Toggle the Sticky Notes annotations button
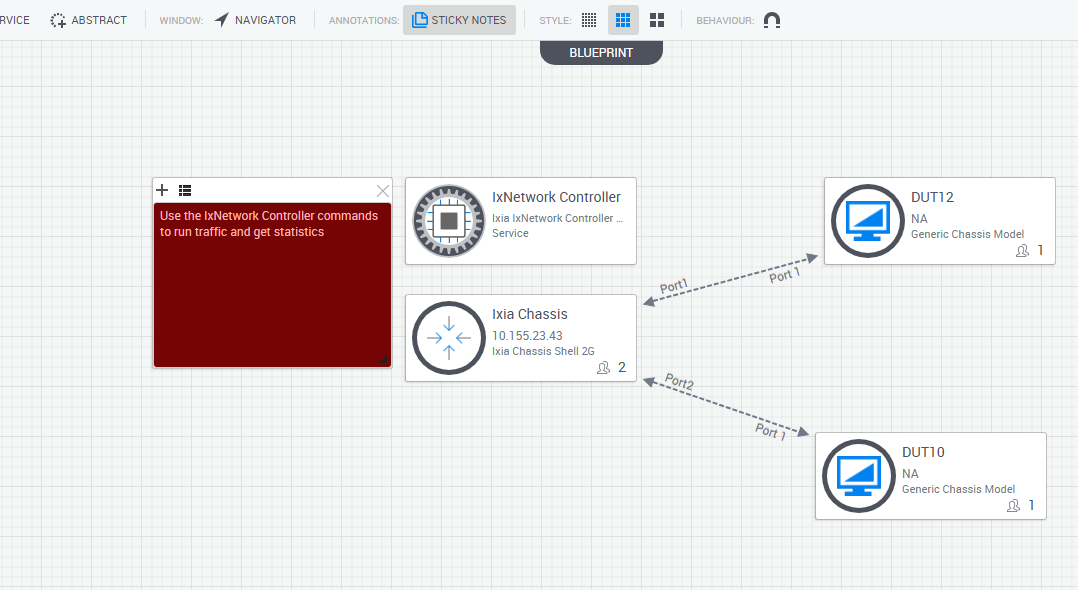The image size is (1078, 590). pos(459,20)
